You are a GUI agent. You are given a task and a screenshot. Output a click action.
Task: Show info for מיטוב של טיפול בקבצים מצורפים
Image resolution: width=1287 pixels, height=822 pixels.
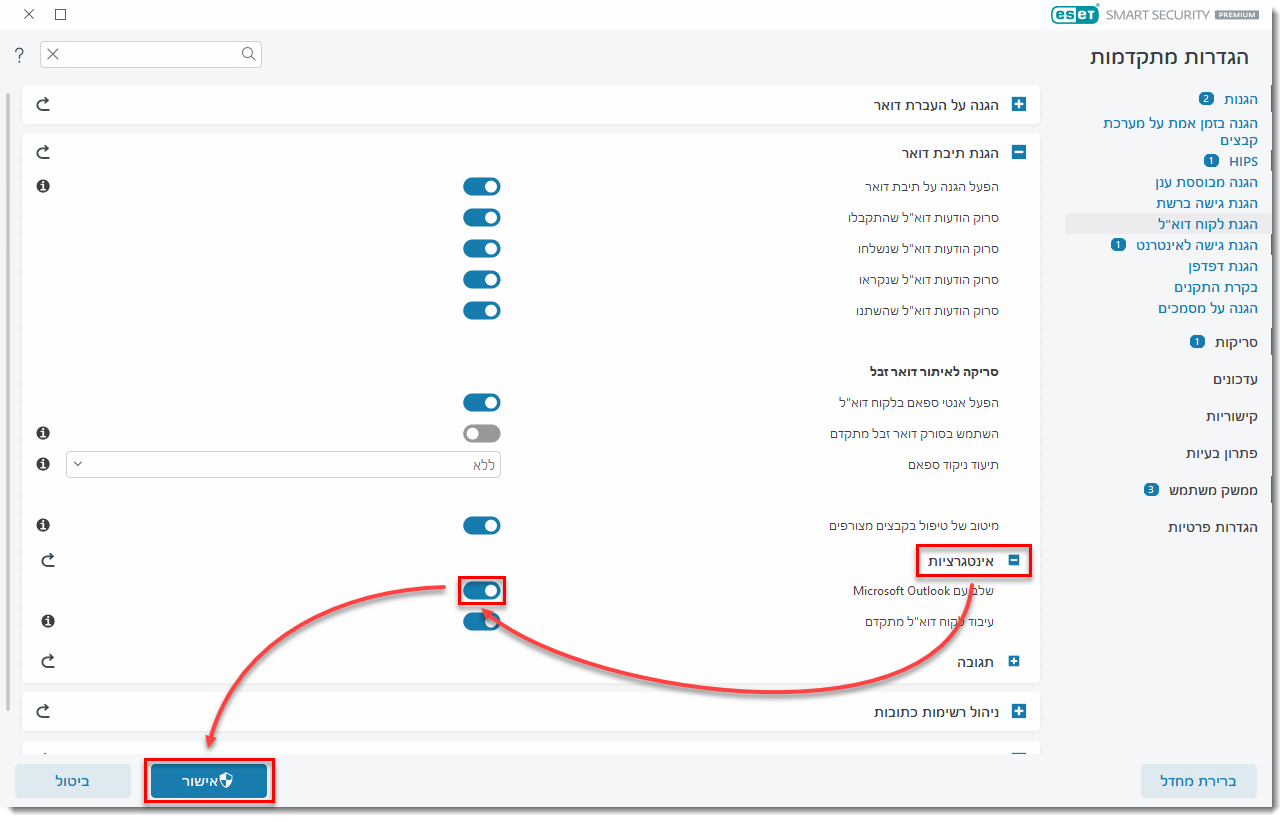coord(43,525)
